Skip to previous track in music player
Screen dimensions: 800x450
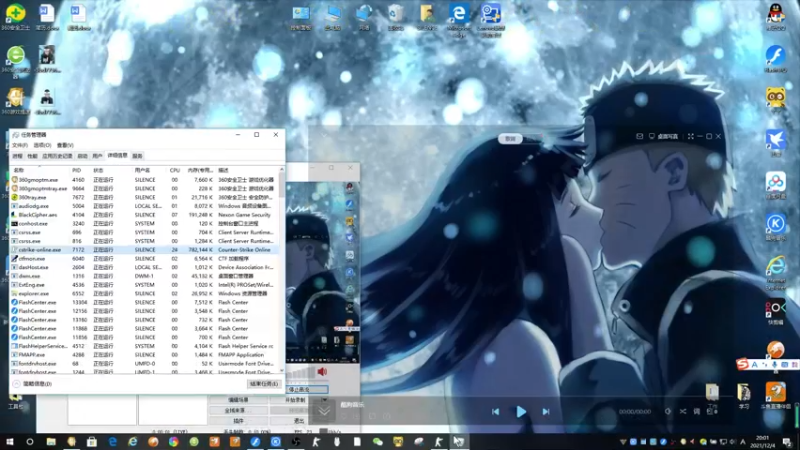click(x=495, y=412)
